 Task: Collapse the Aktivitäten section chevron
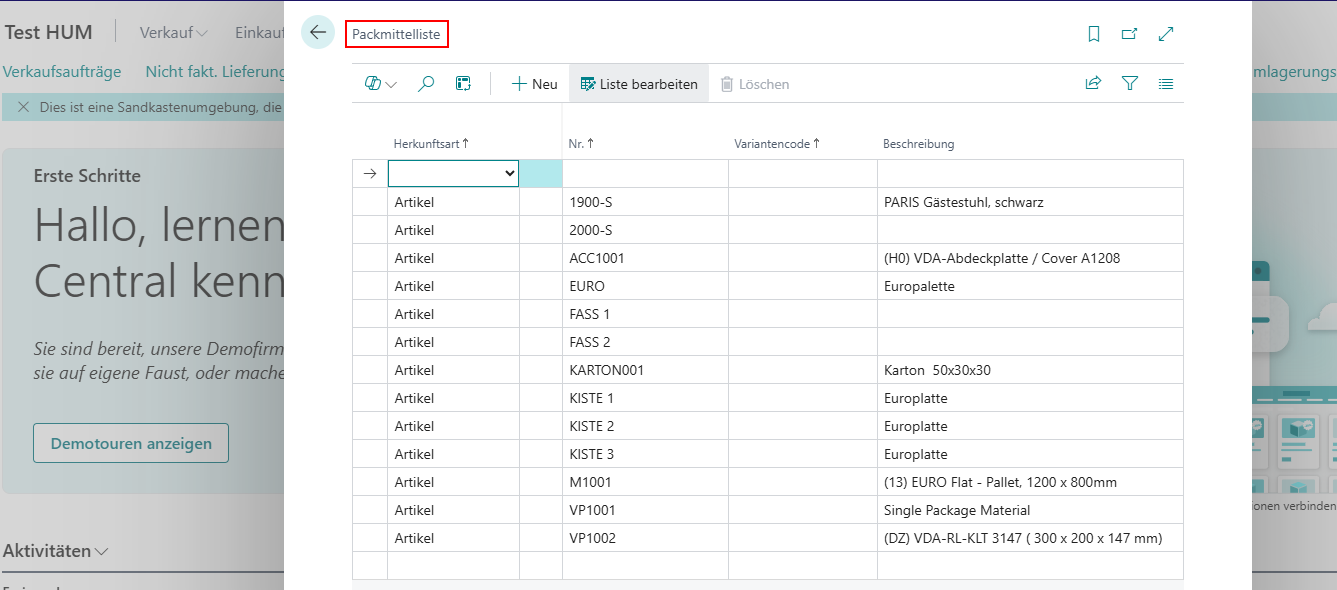click(x=102, y=551)
